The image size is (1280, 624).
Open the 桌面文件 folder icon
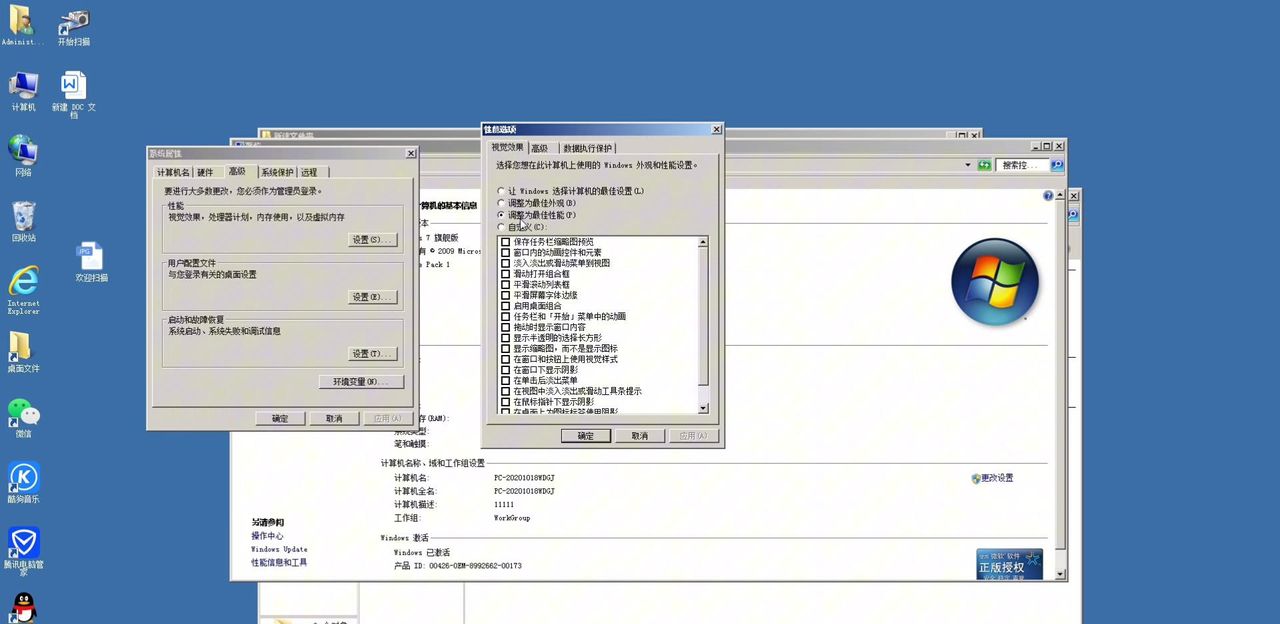tap(23, 352)
